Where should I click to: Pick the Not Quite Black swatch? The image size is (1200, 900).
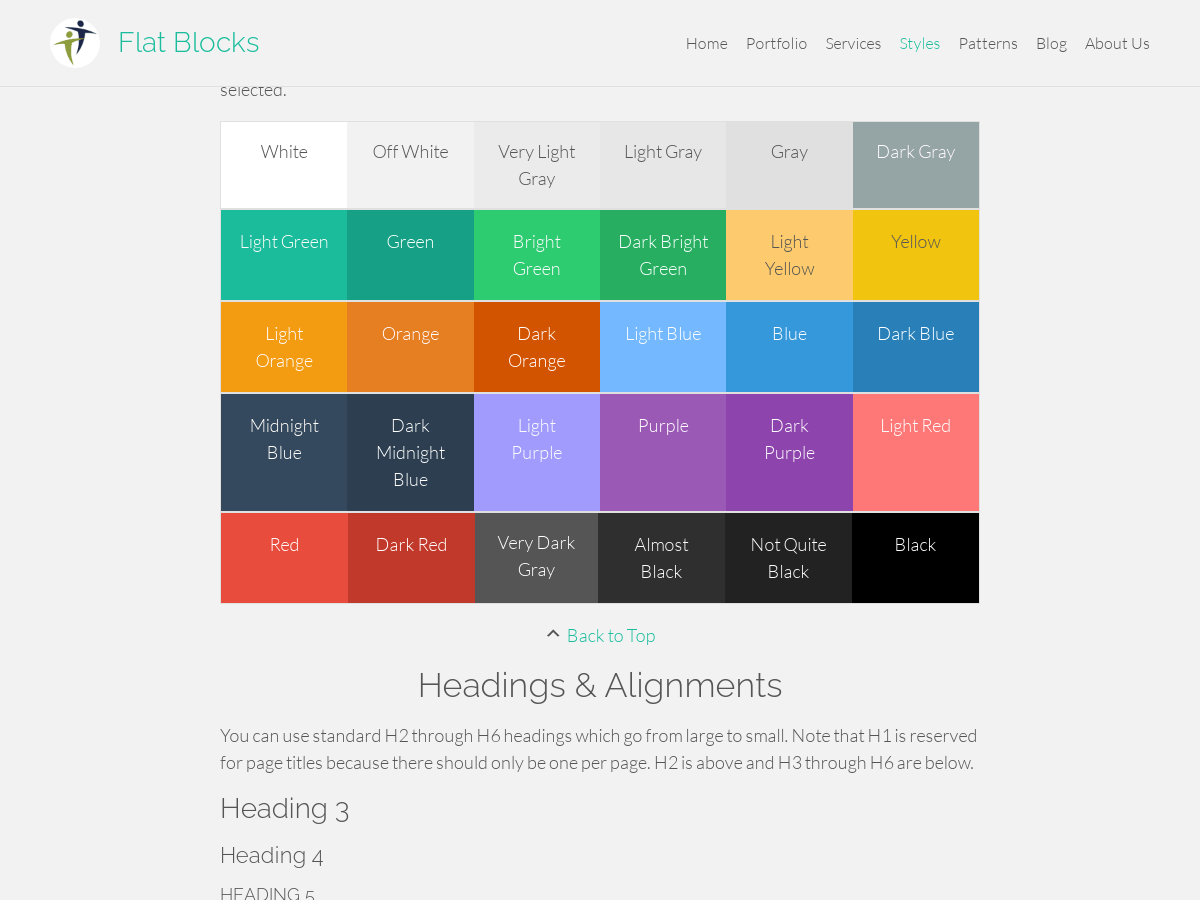click(x=788, y=558)
